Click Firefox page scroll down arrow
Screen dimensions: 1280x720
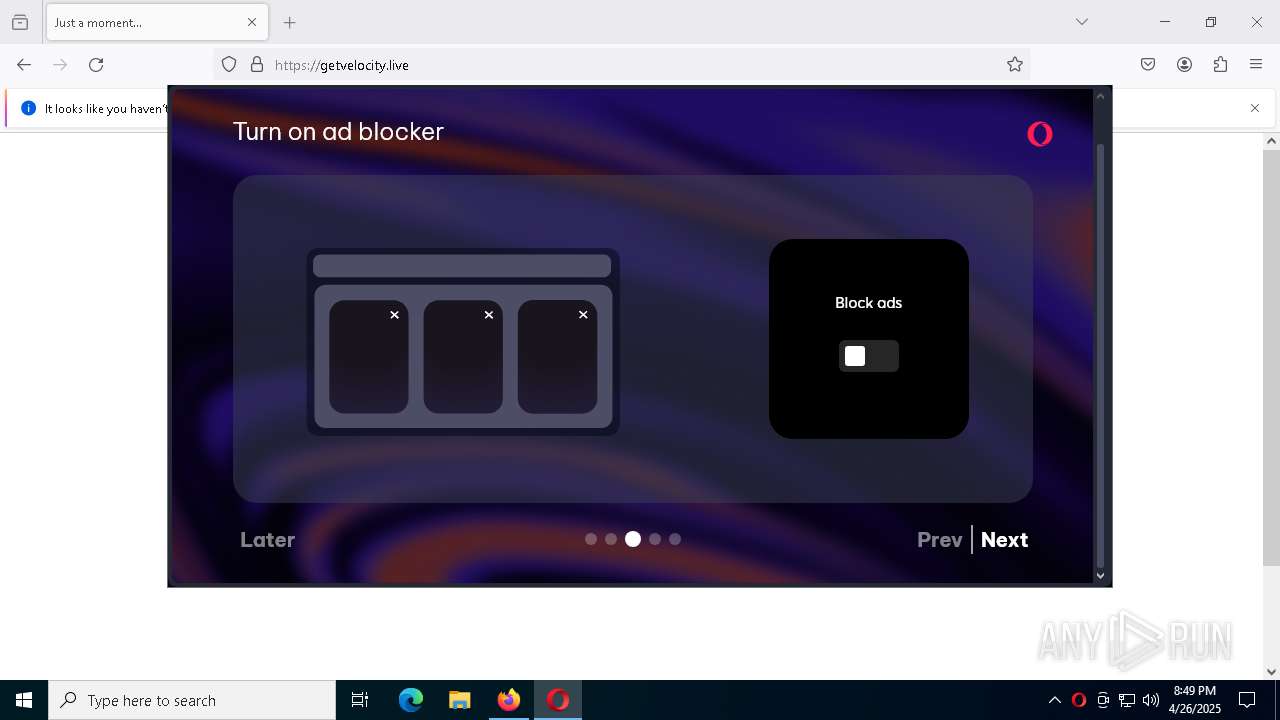pyautogui.click(x=1271, y=672)
